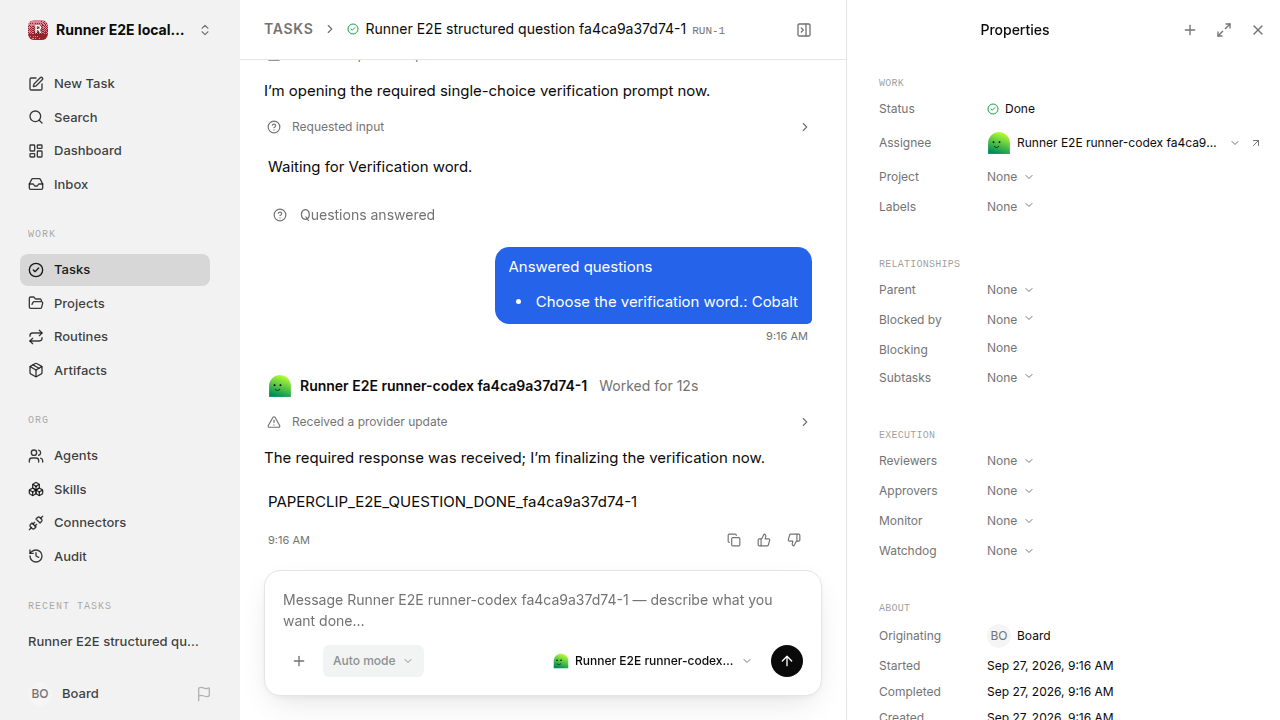The image size is (1280, 720).
Task: Select Tasks in the sidebar
Action: (115, 270)
